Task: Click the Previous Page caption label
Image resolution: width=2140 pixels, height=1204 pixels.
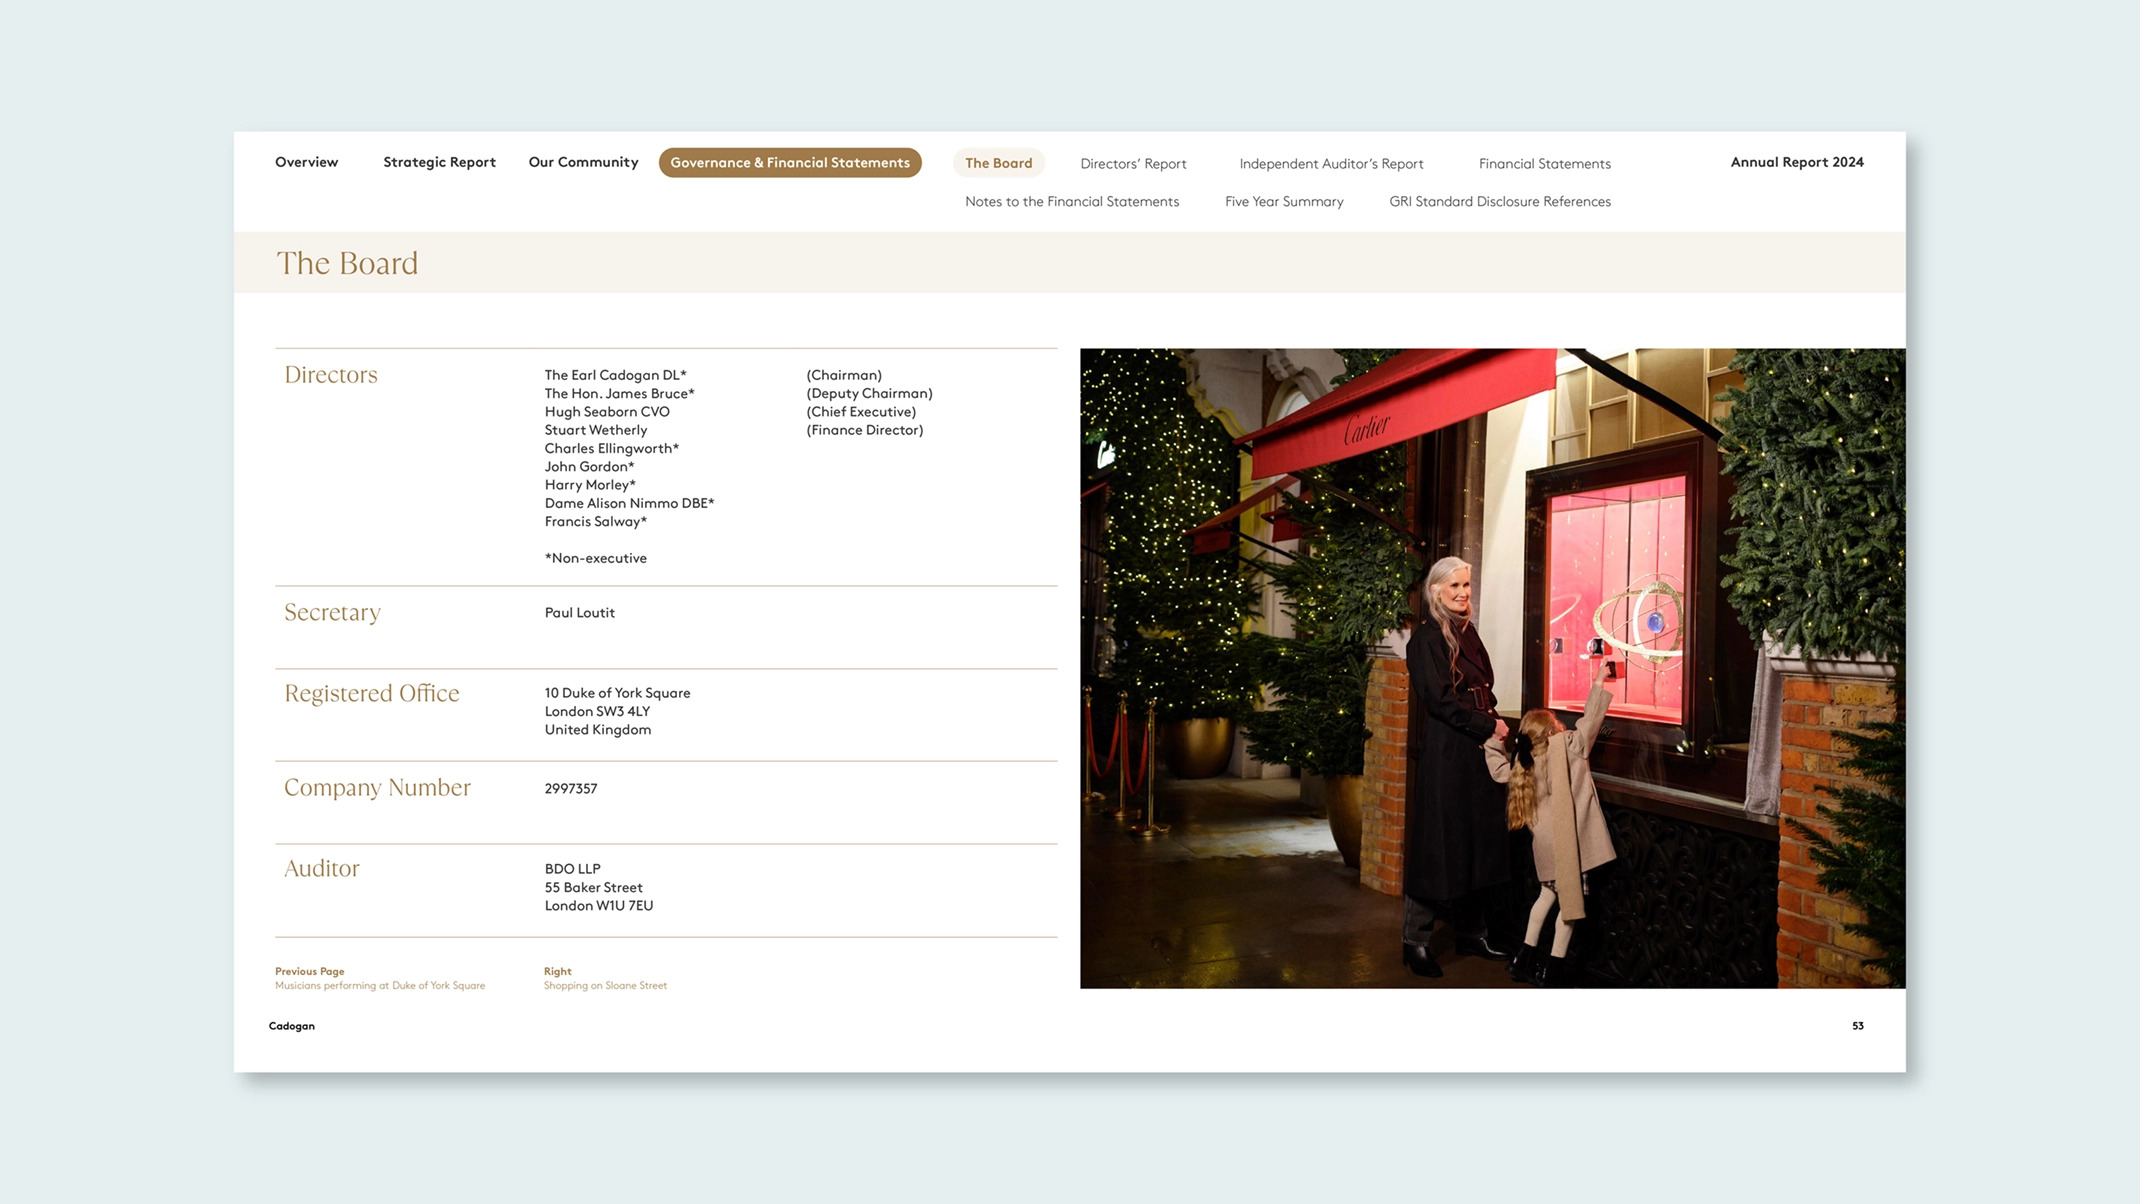Action: [x=309, y=971]
